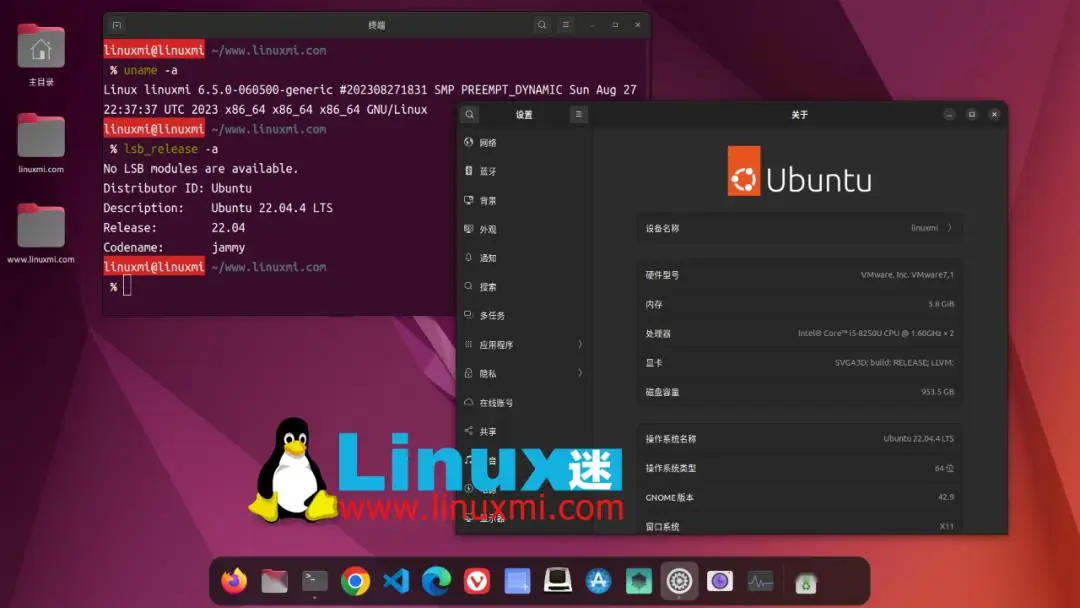
Task: Launch Google Chrome from the dock
Action: tap(355, 581)
